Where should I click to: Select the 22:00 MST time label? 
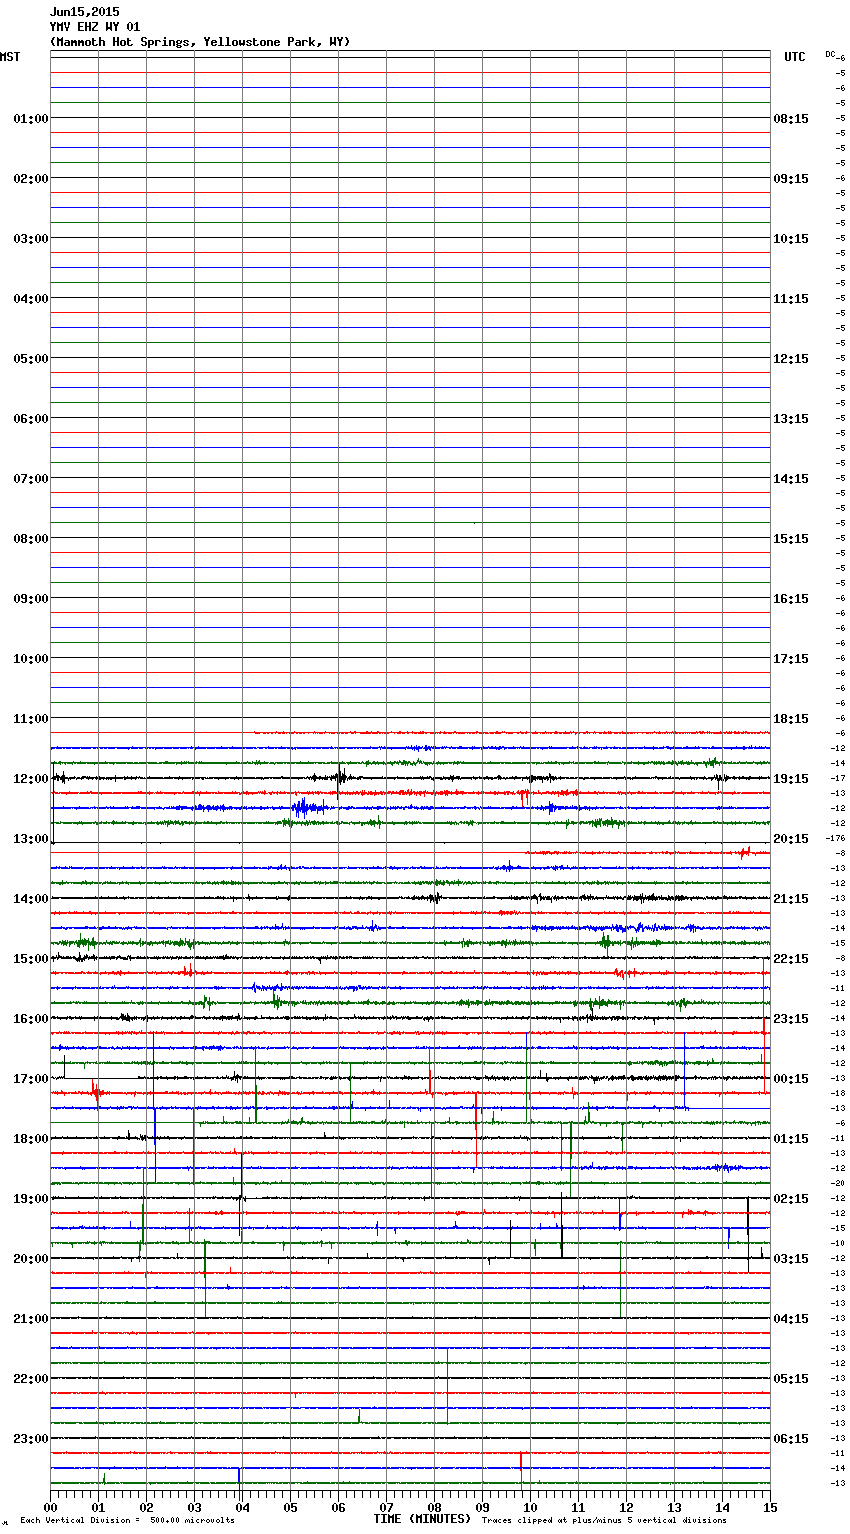coord(31,1379)
